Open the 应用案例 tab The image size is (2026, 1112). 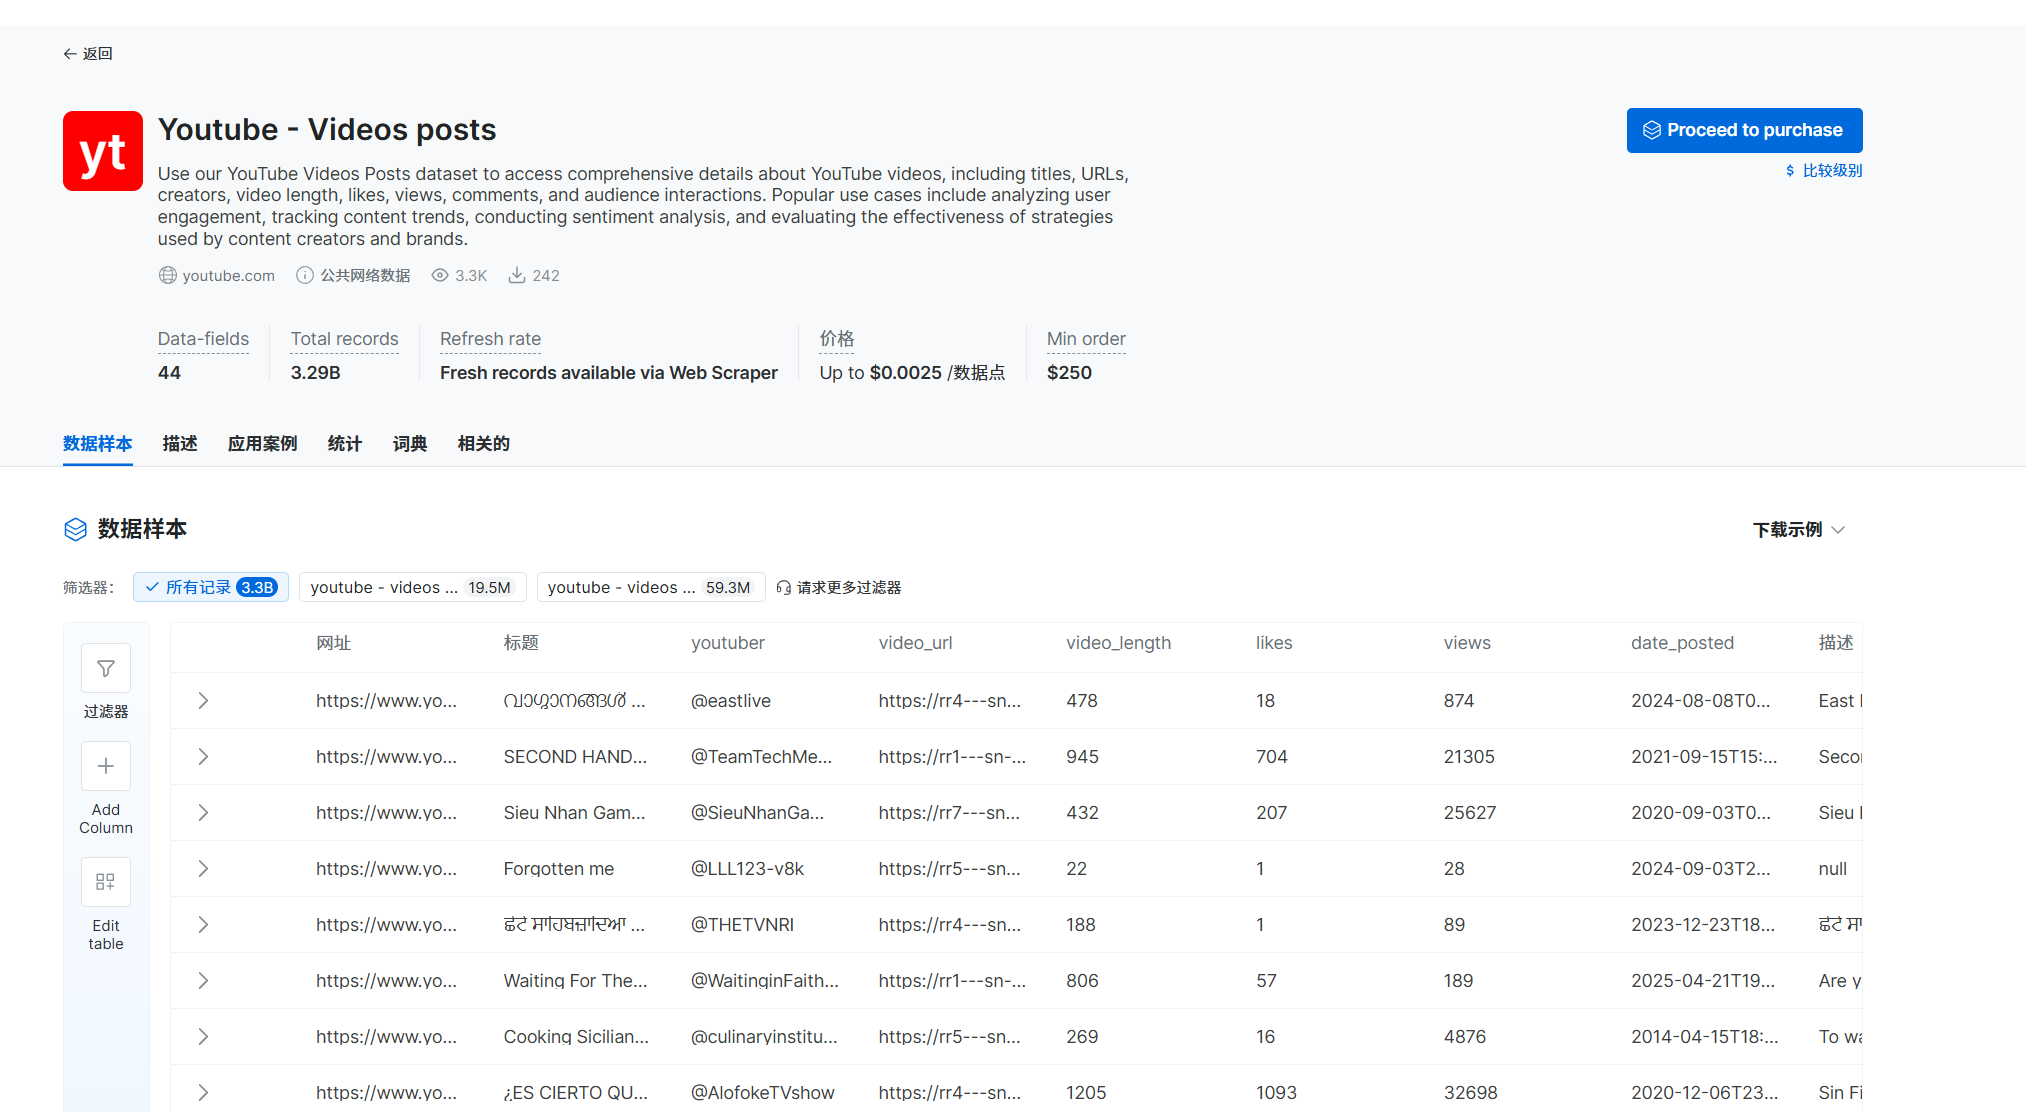(262, 444)
